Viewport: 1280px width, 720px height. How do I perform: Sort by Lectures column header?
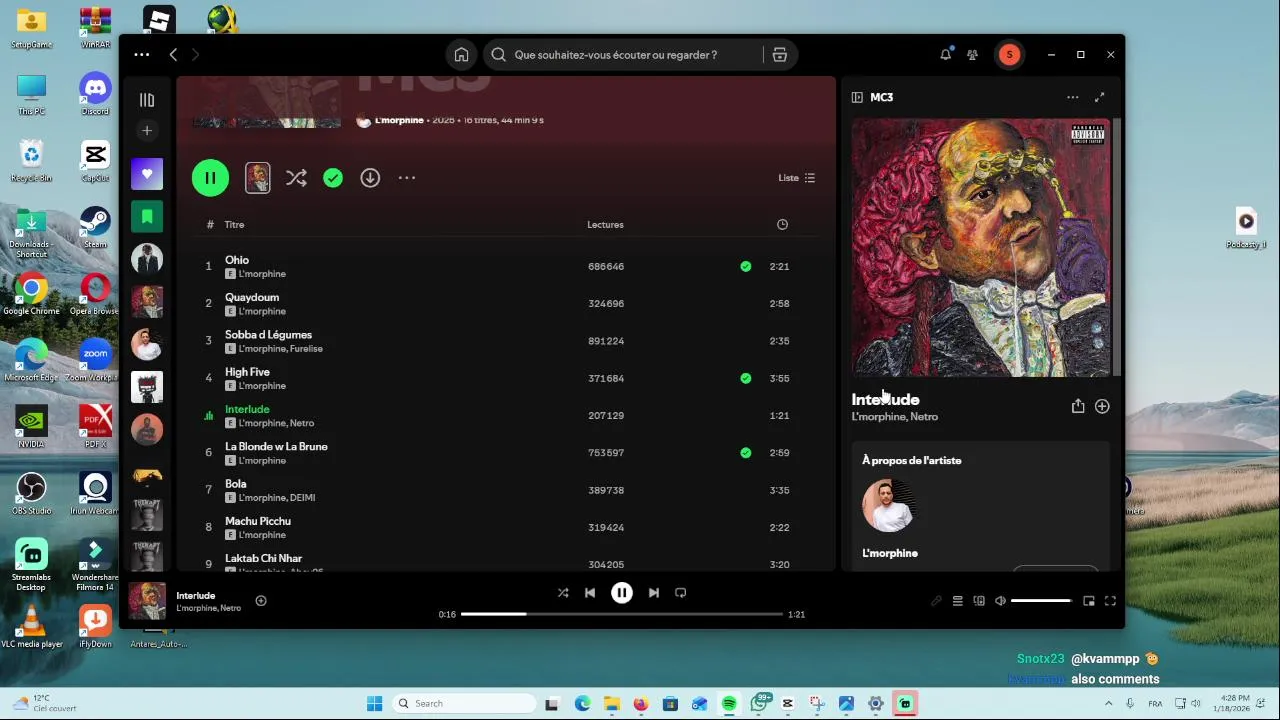point(605,225)
